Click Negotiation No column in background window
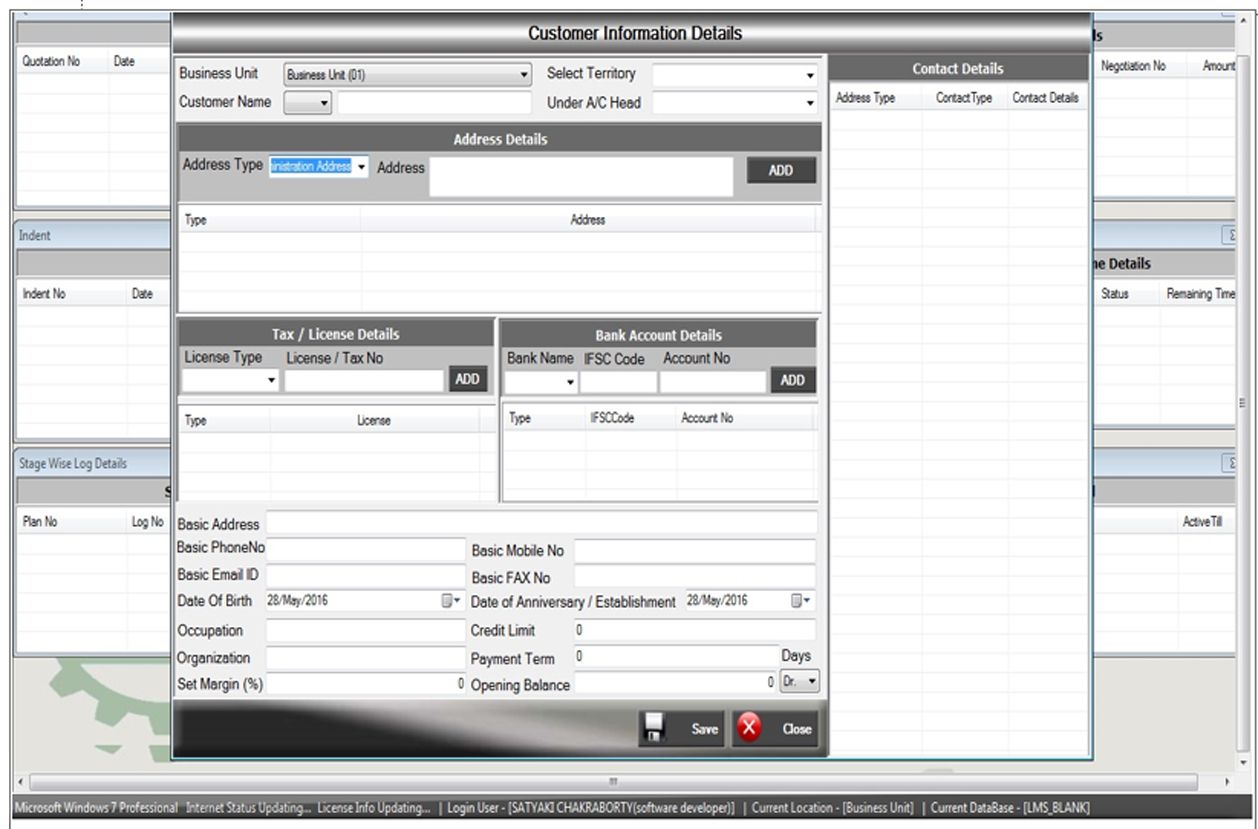Image resolution: width=1258 pixels, height=829 pixels. (1133, 65)
